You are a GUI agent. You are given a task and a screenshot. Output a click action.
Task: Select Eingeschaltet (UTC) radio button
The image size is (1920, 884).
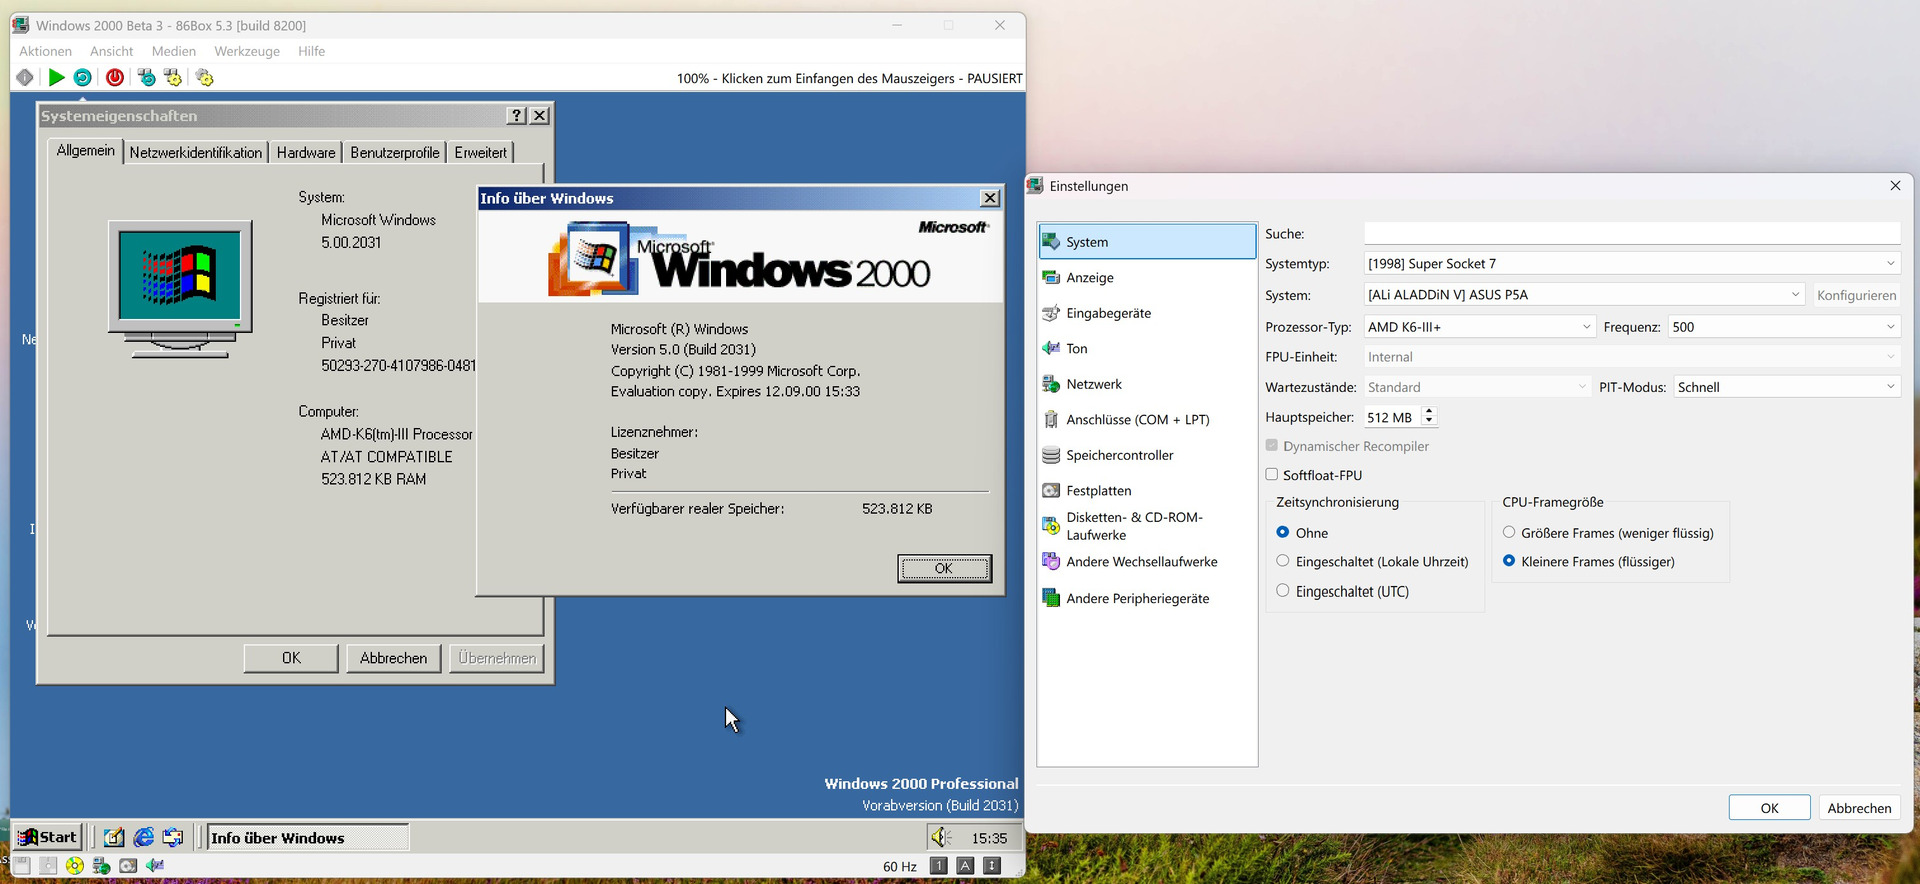[1283, 591]
